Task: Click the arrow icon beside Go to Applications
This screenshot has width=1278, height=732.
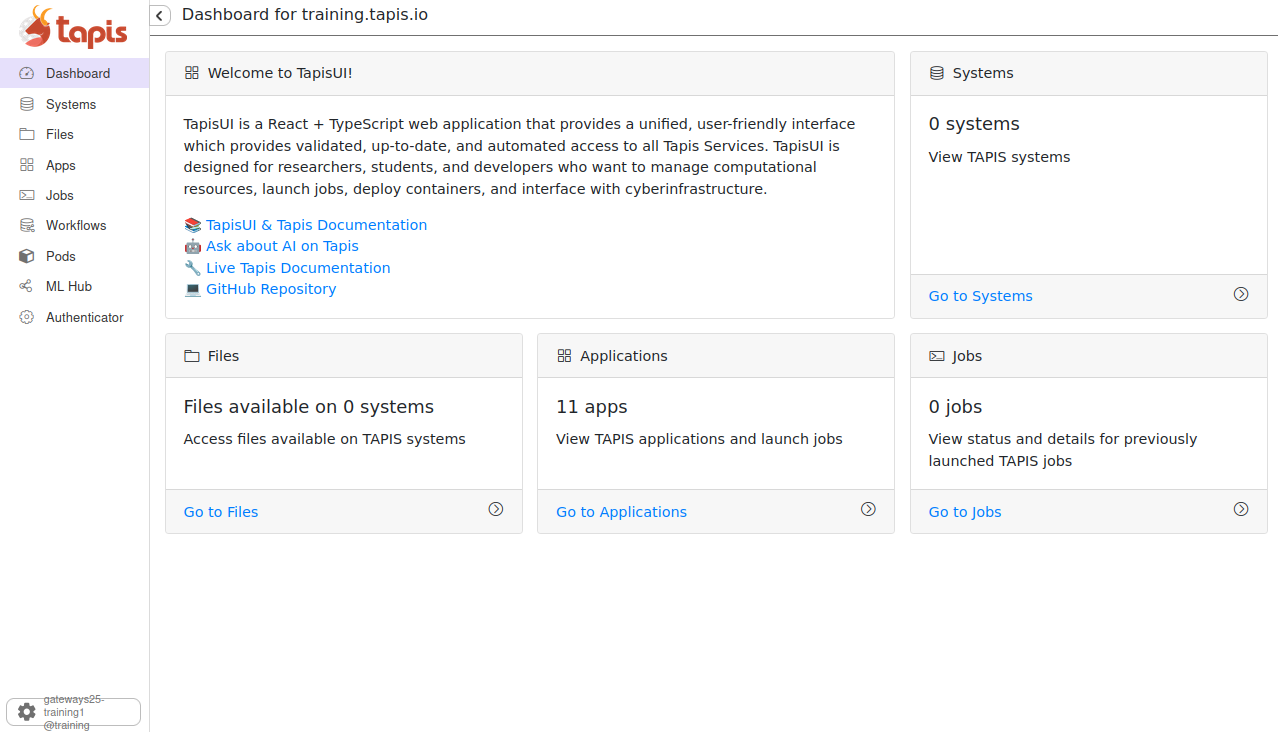Action: [x=868, y=509]
